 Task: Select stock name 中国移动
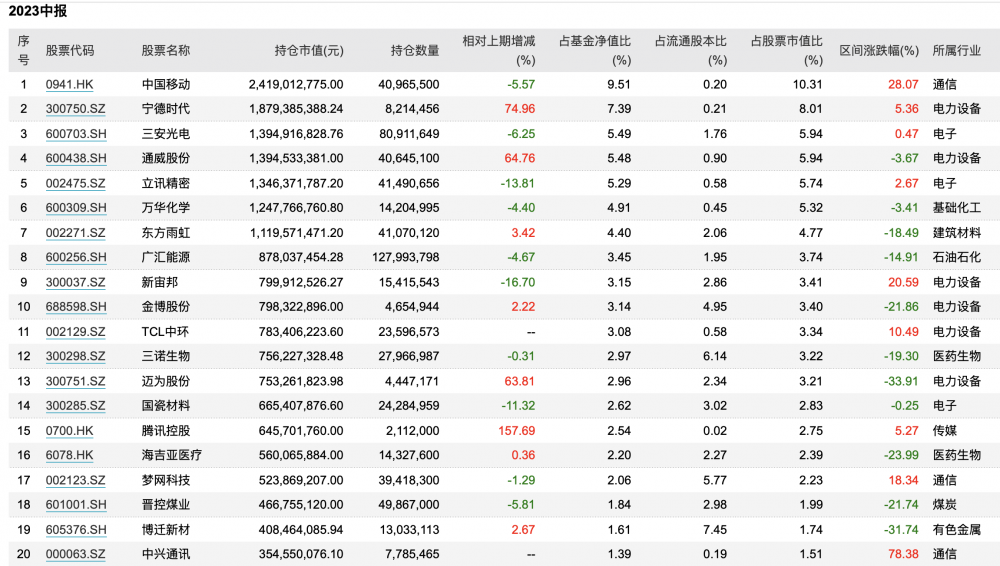pyautogui.click(x=166, y=84)
